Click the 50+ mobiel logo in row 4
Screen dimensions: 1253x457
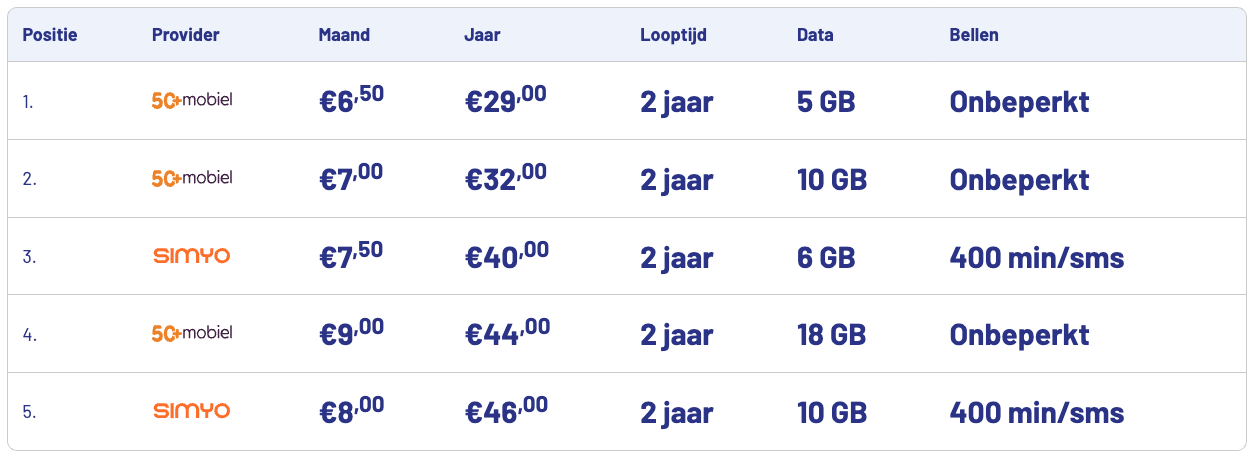tap(192, 333)
